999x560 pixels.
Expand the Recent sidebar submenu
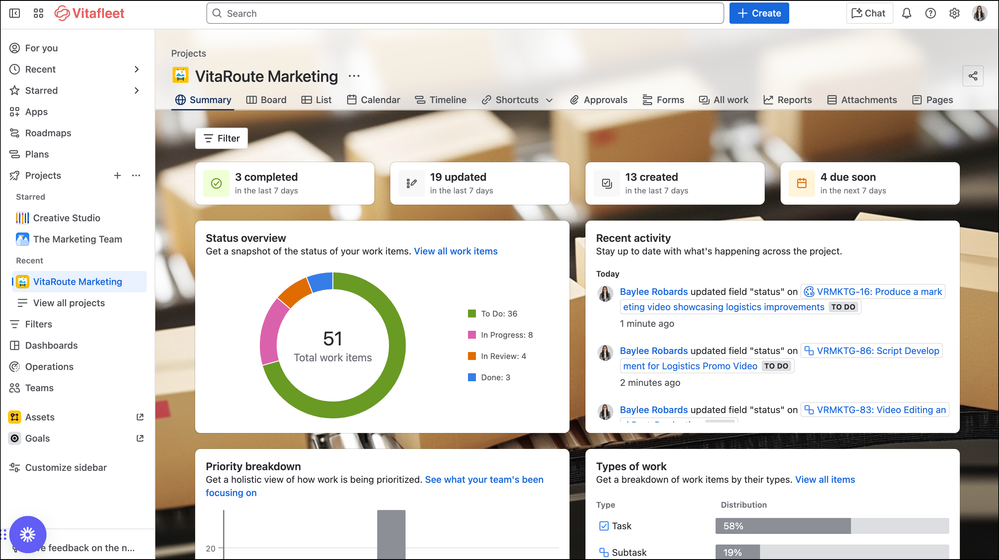tap(136, 69)
